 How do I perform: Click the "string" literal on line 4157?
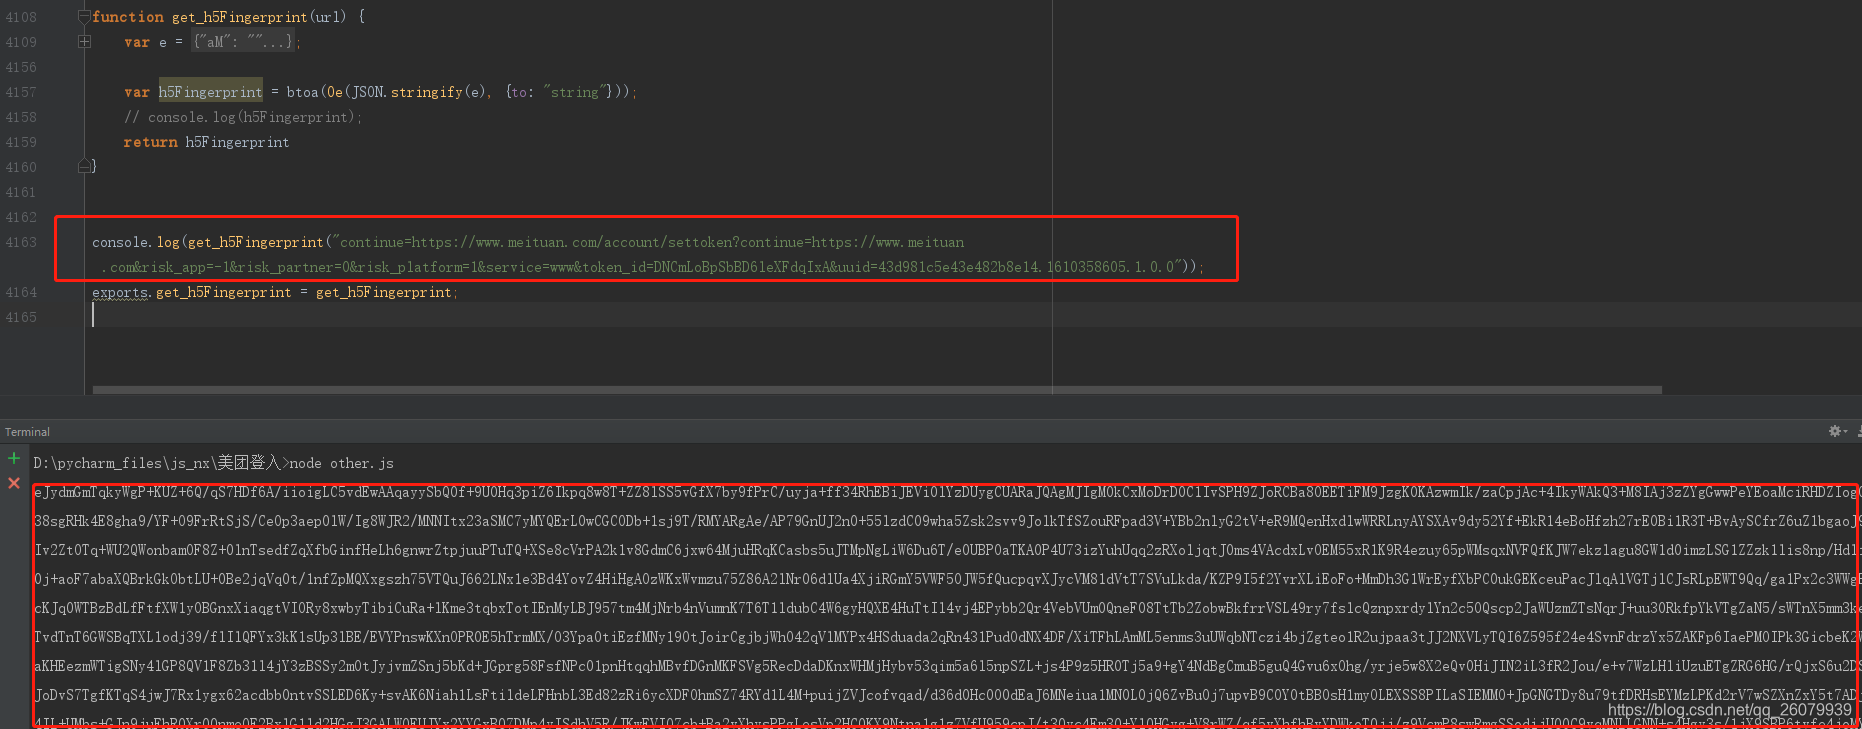pyautogui.click(x=575, y=92)
